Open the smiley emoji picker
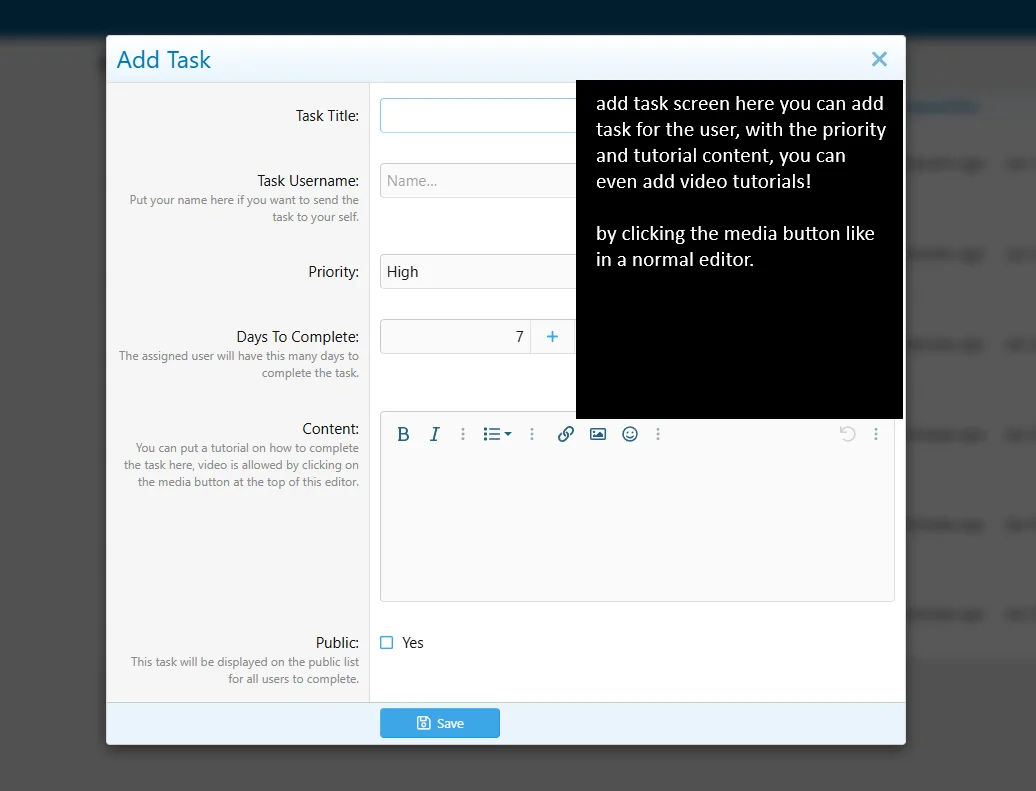 630,434
